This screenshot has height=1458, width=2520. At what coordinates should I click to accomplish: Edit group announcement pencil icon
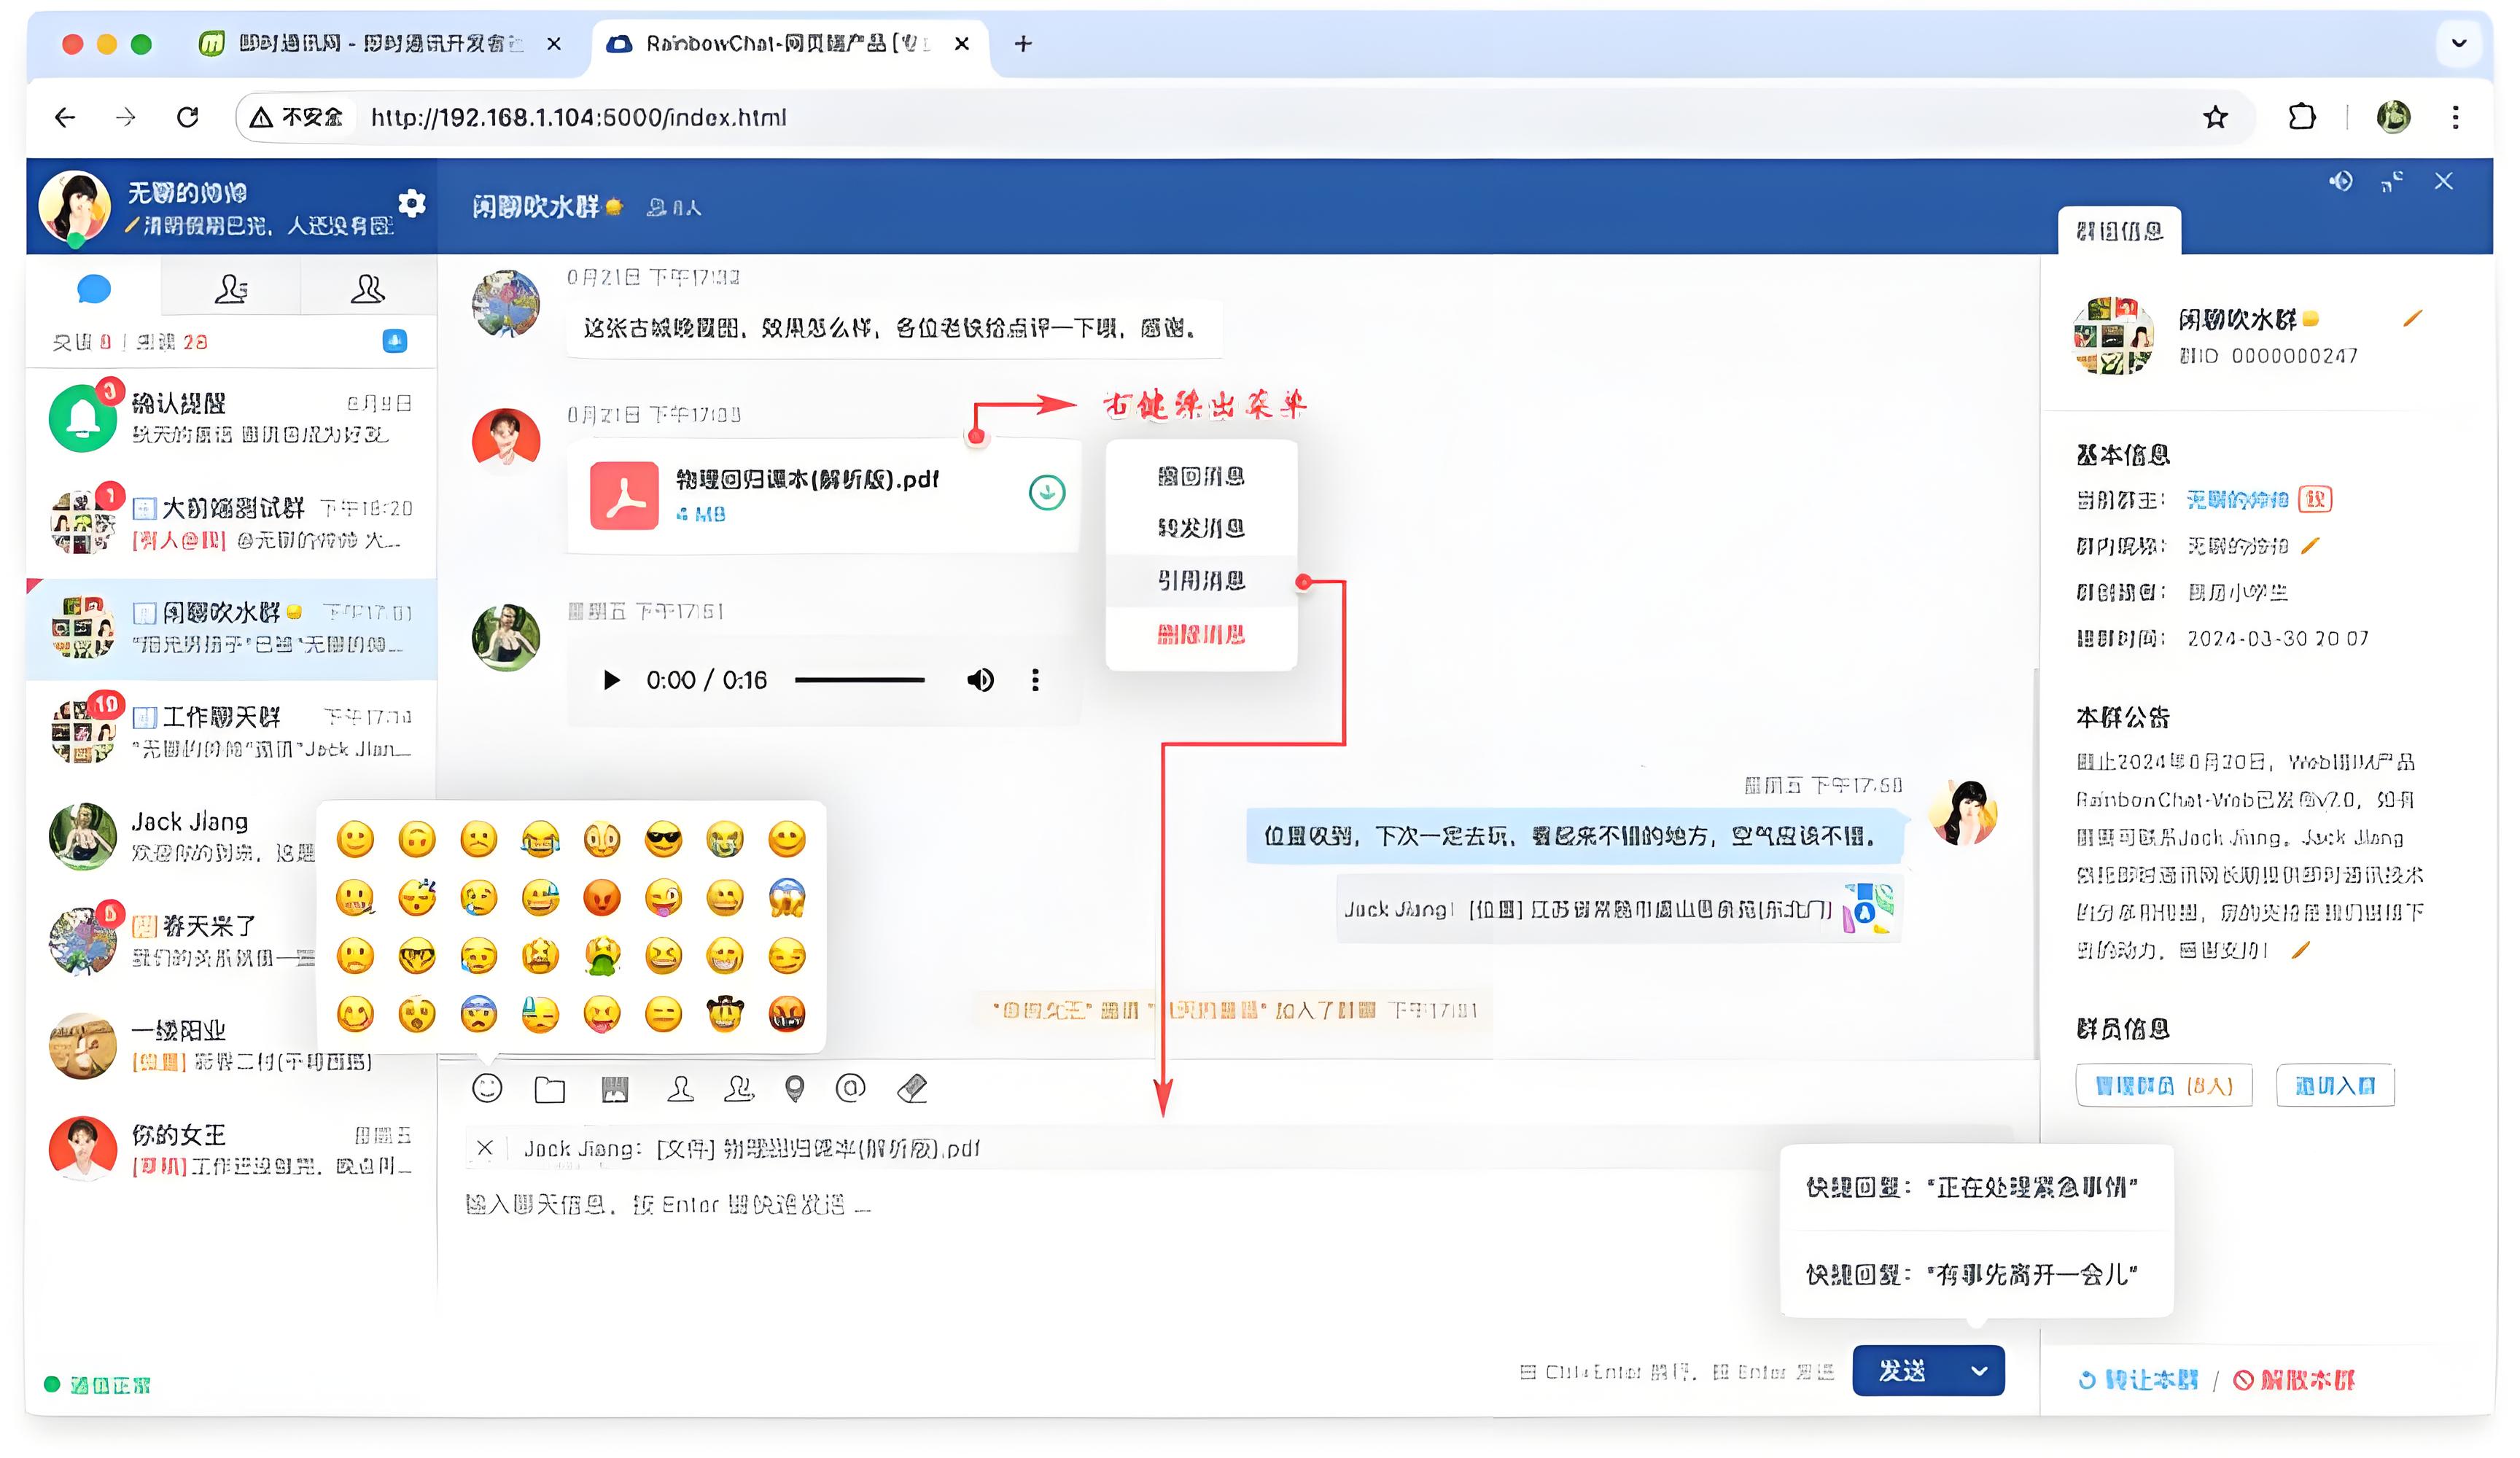click(2301, 949)
